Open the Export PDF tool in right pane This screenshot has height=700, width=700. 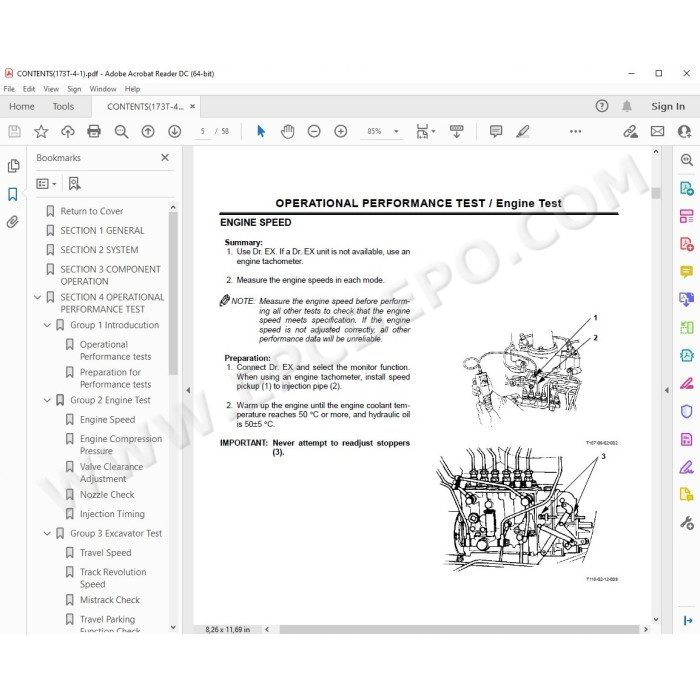point(687,188)
